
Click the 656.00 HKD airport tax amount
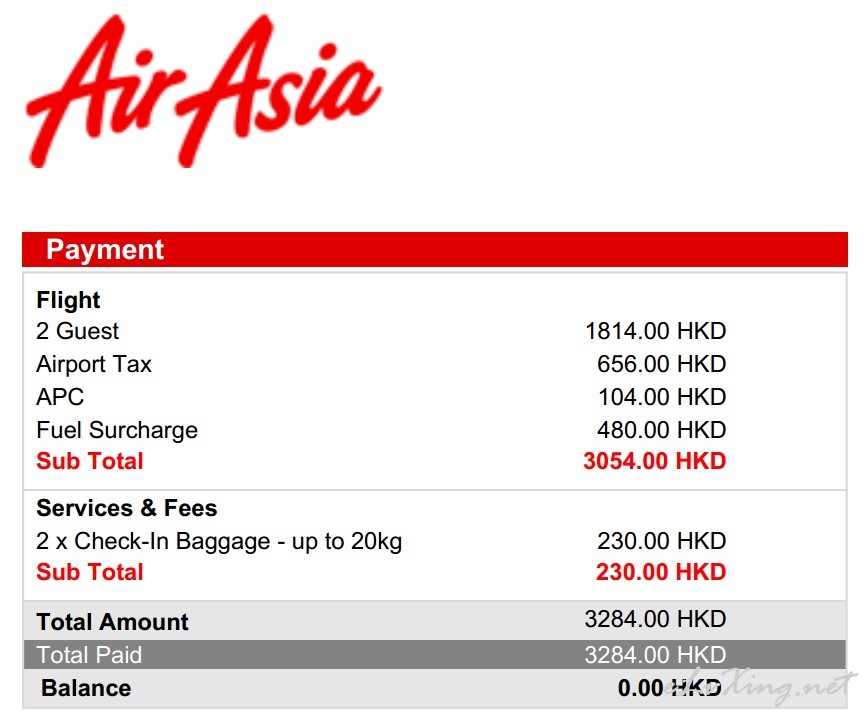coord(662,364)
